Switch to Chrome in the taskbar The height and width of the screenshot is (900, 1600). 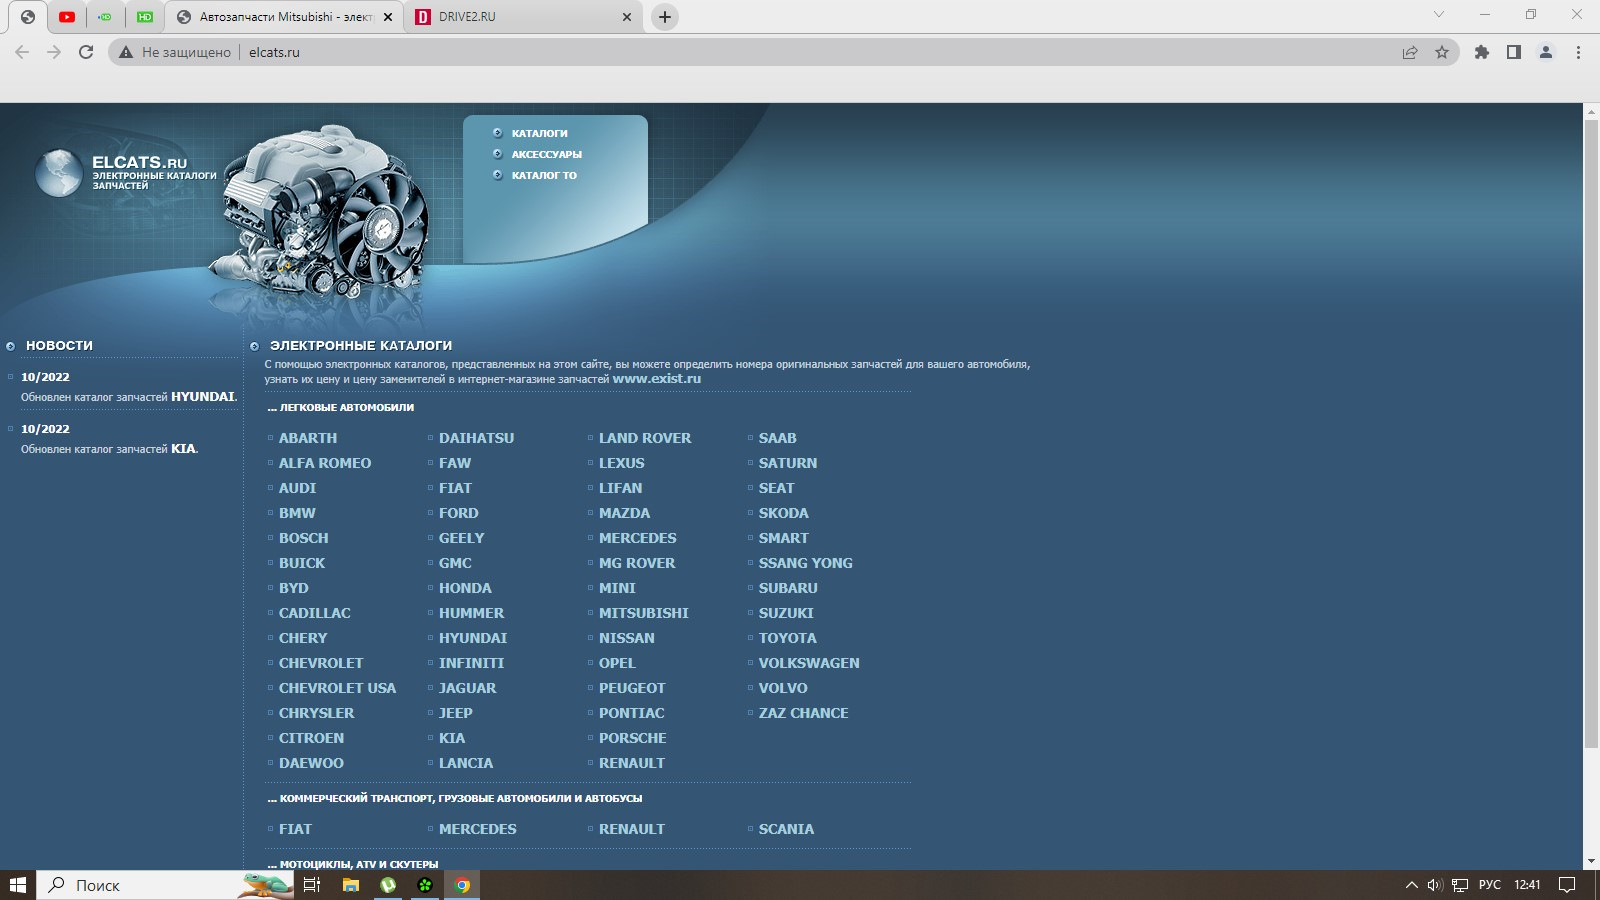[x=462, y=885]
